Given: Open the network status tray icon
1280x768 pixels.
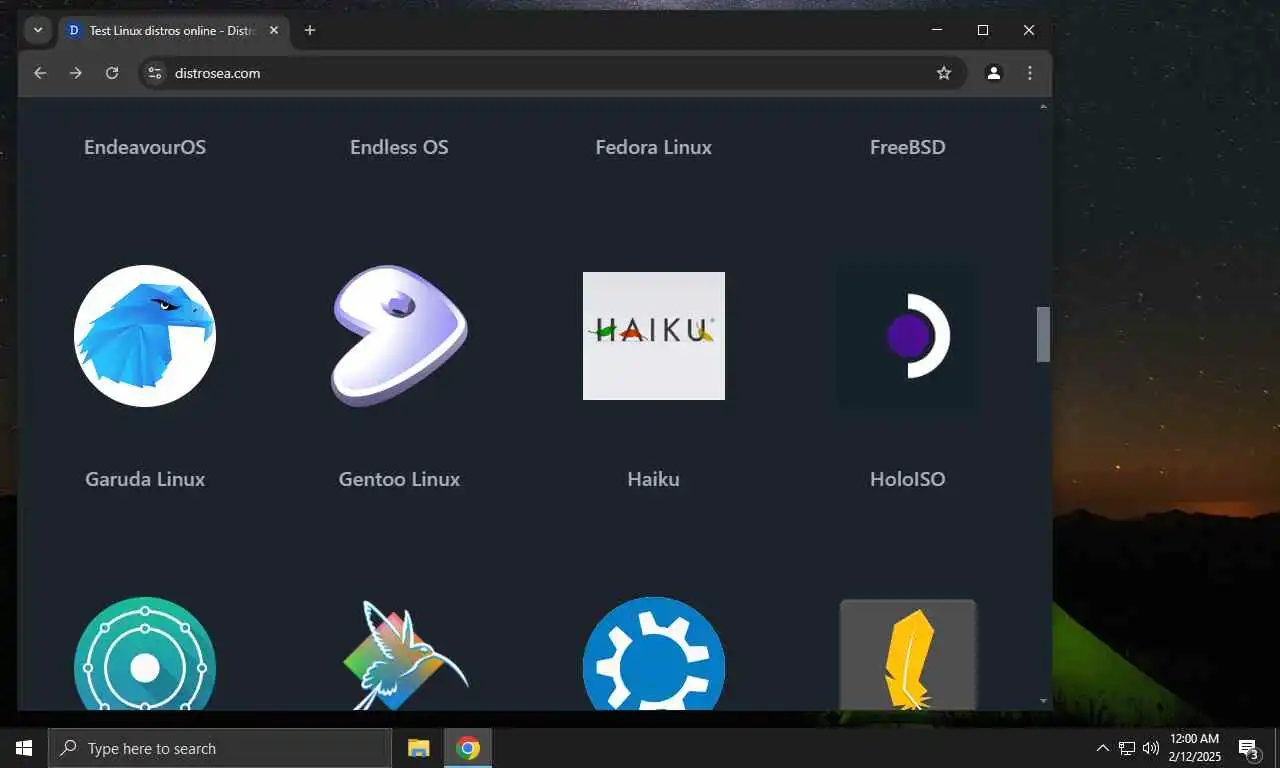Looking at the screenshot, I should point(1127,748).
